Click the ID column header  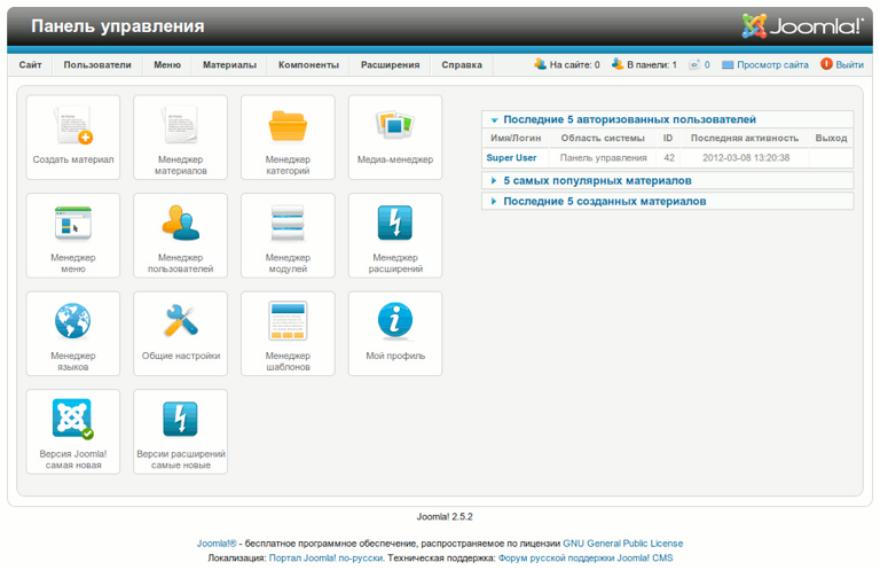pos(668,138)
